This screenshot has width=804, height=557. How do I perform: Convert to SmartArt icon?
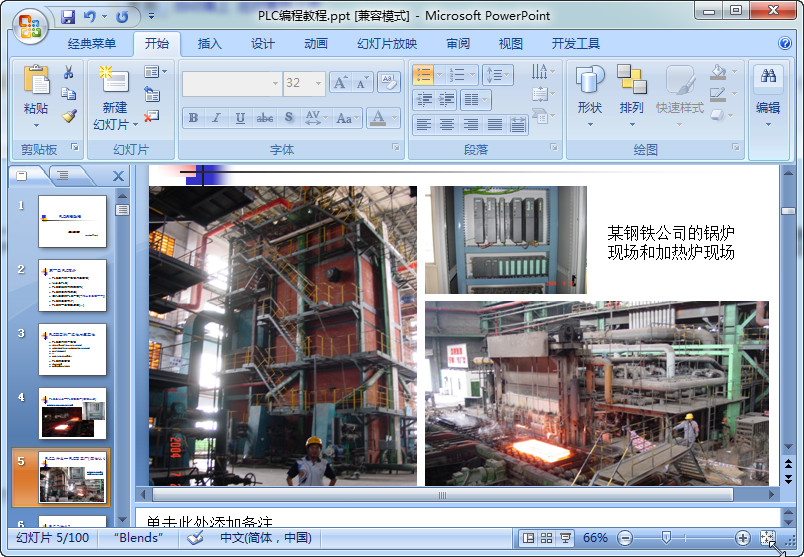(543, 116)
